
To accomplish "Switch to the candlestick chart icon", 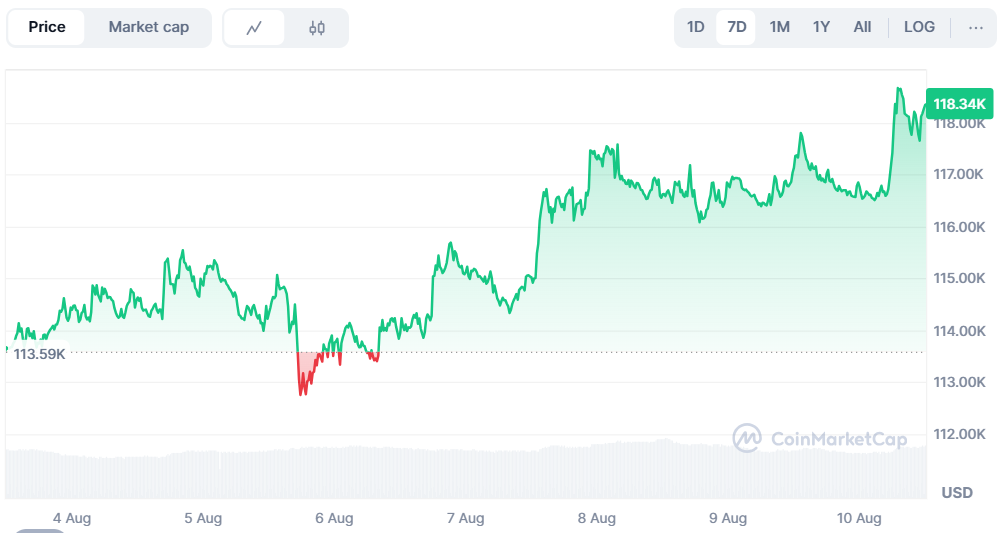I will coord(317,28).
